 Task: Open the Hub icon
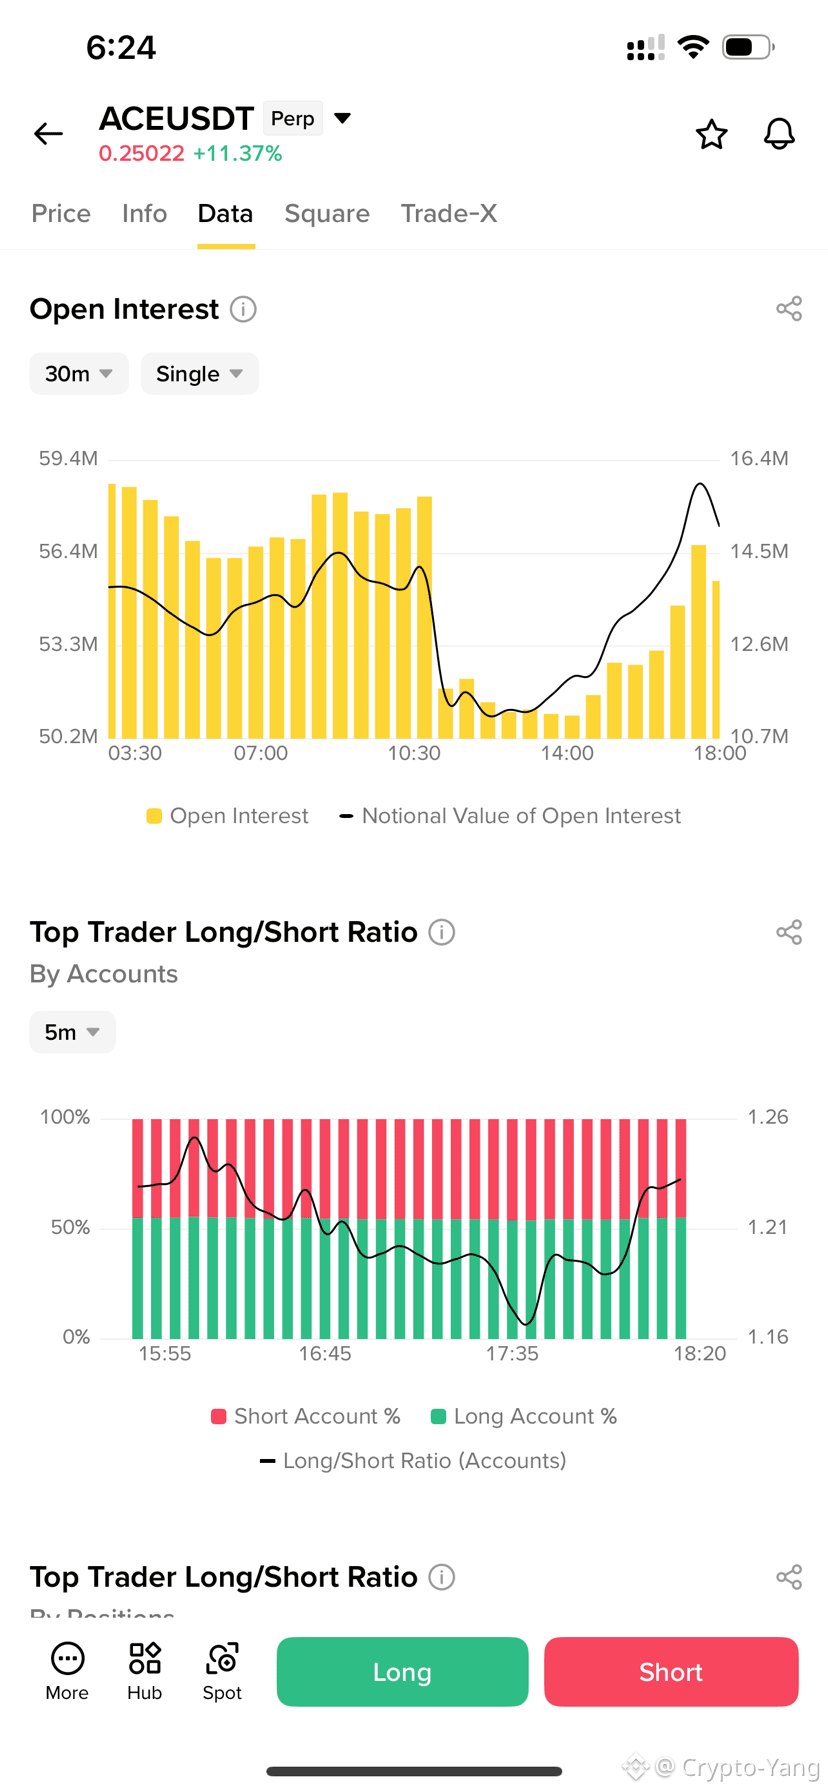144,1671
